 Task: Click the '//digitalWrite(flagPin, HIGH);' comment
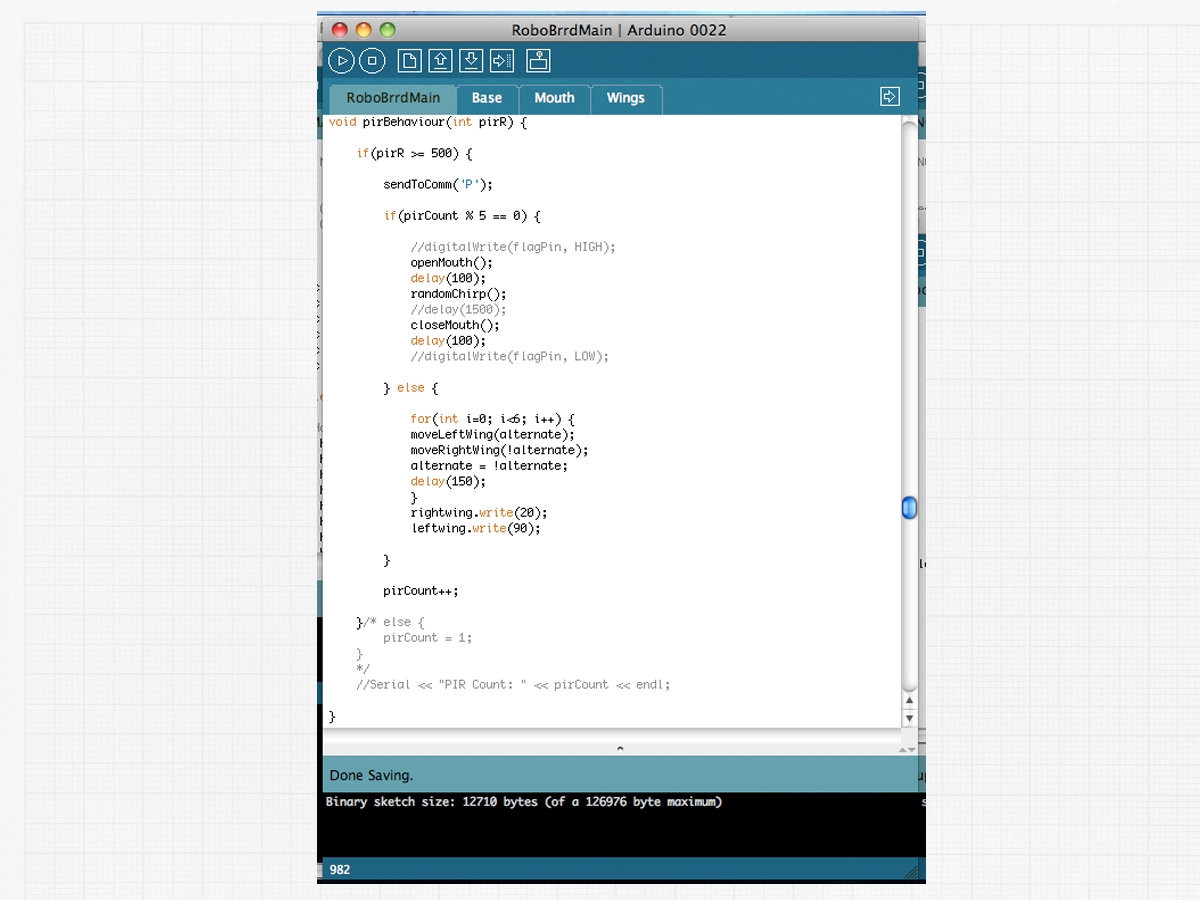click(513, 247)
